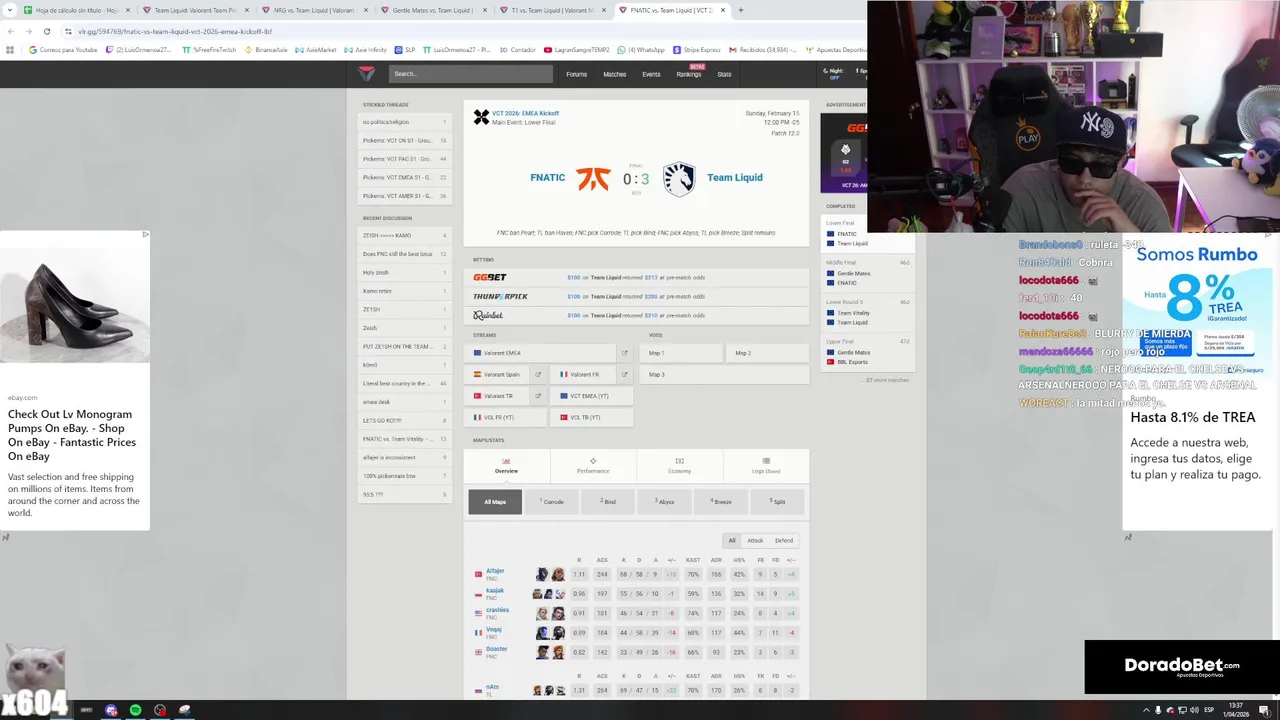Click the Spotify icon in the taskbar

(x=135, y=710)
